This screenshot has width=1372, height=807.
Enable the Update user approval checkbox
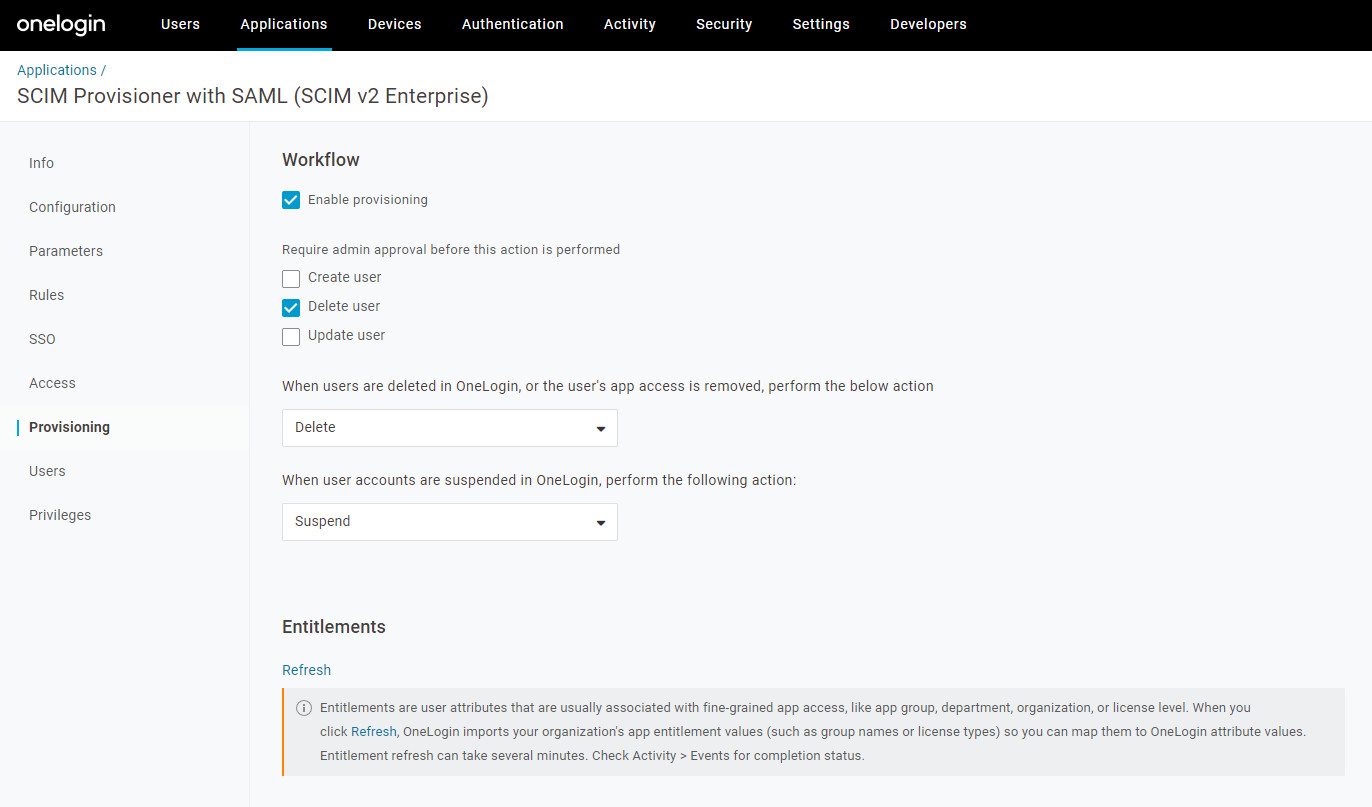(x=290, y=336)
